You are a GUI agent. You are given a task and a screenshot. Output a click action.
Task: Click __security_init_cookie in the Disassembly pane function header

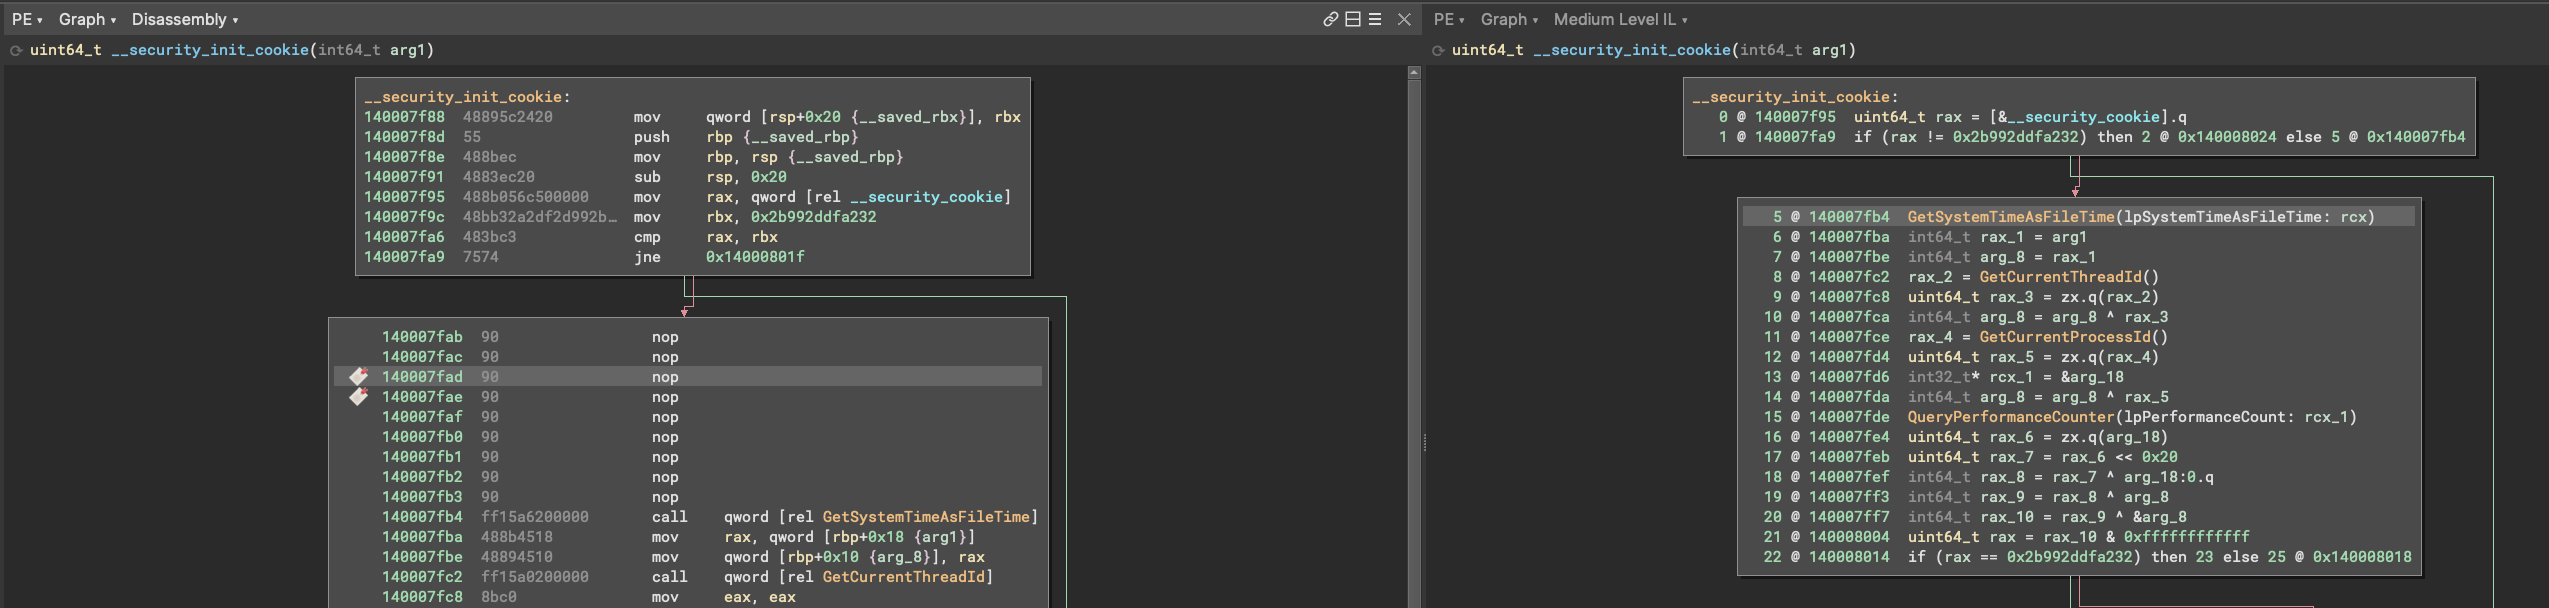[210, 50]
